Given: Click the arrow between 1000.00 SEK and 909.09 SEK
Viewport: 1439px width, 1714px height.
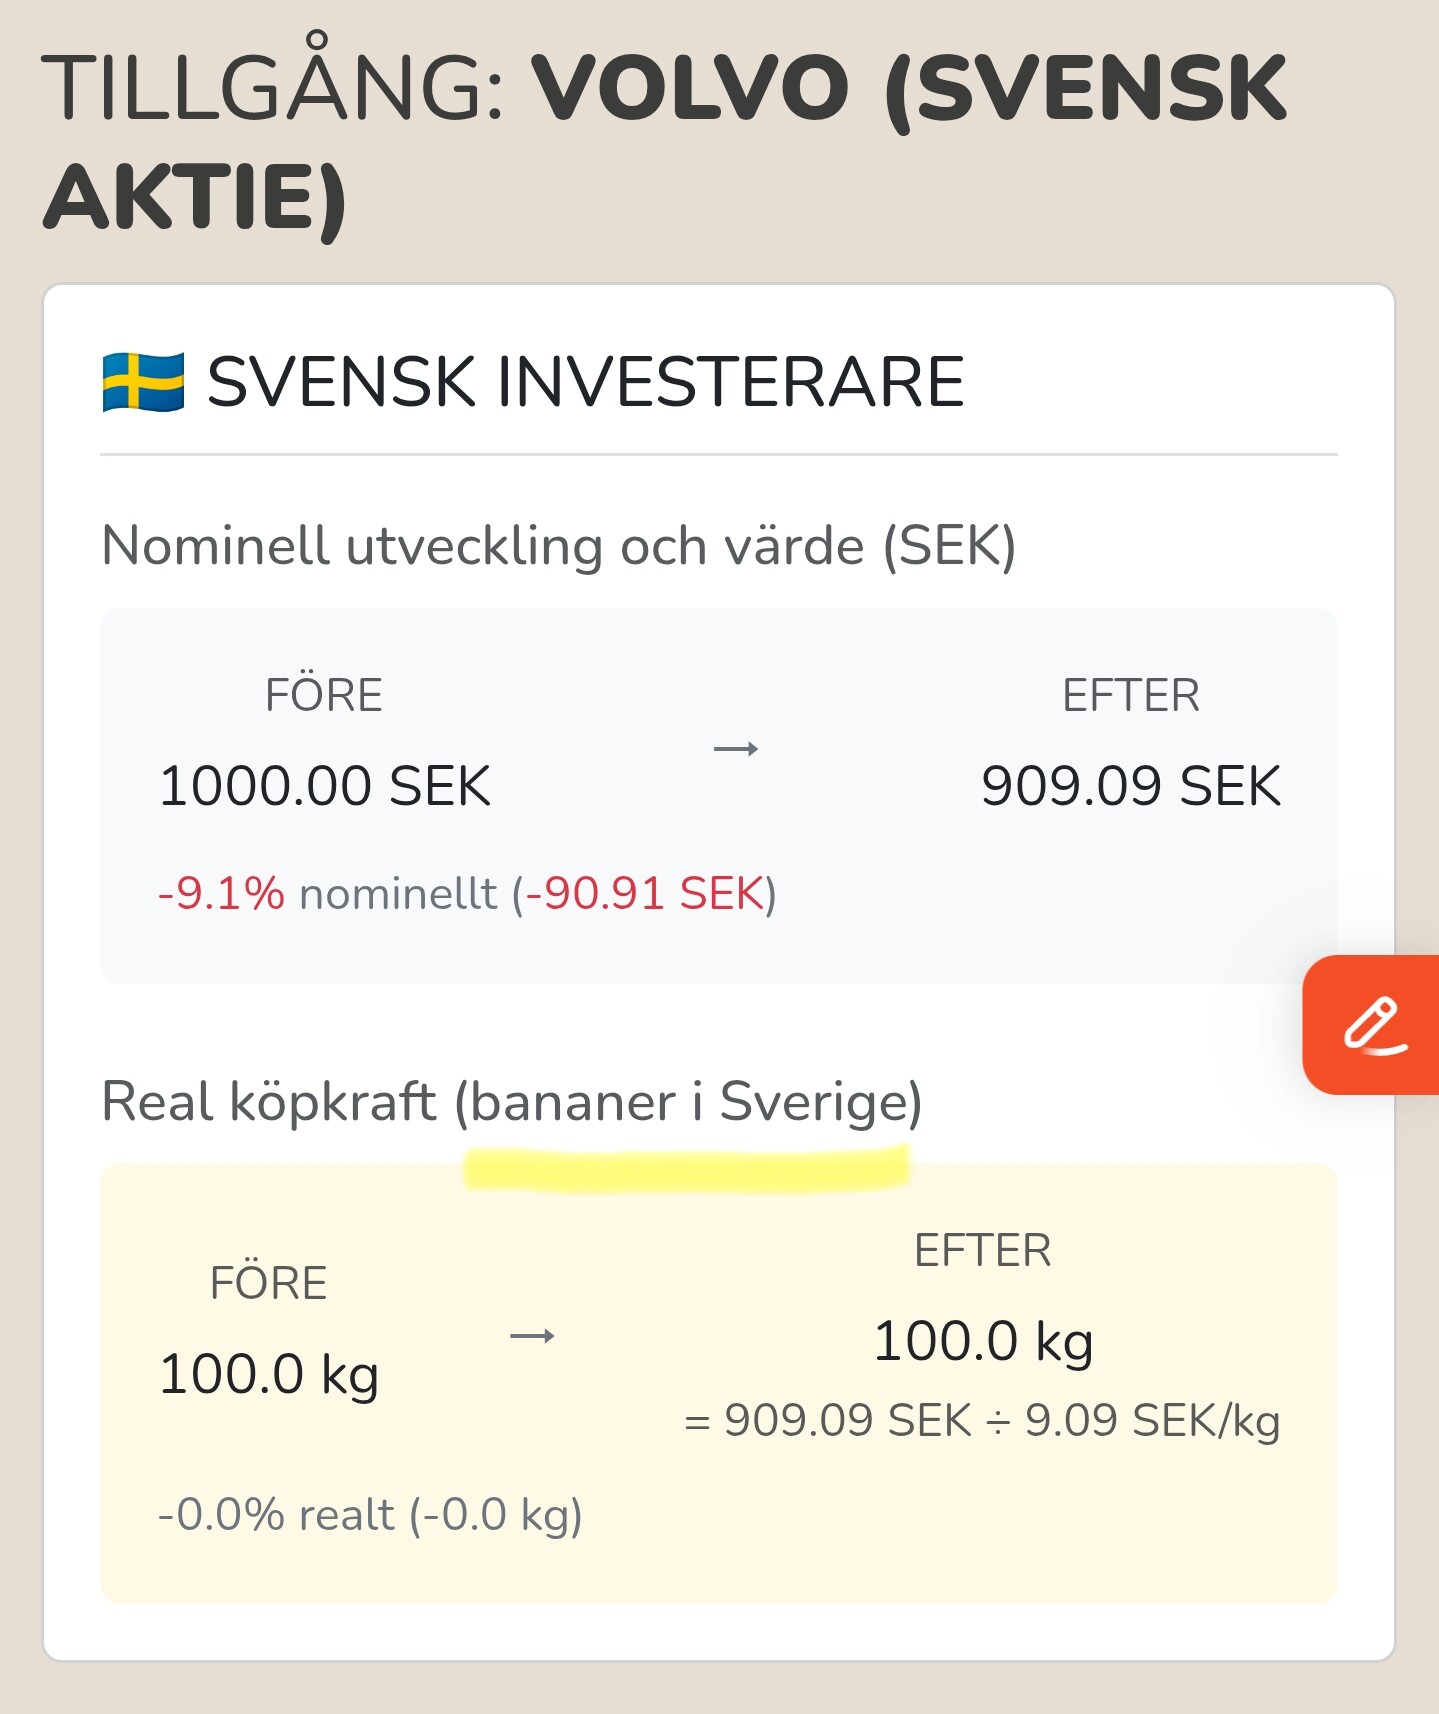Looking at the screenshot, I should 736,749.
